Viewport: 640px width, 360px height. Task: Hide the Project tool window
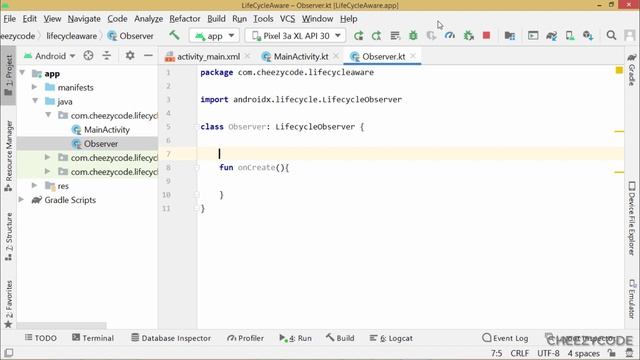point(148,56)
